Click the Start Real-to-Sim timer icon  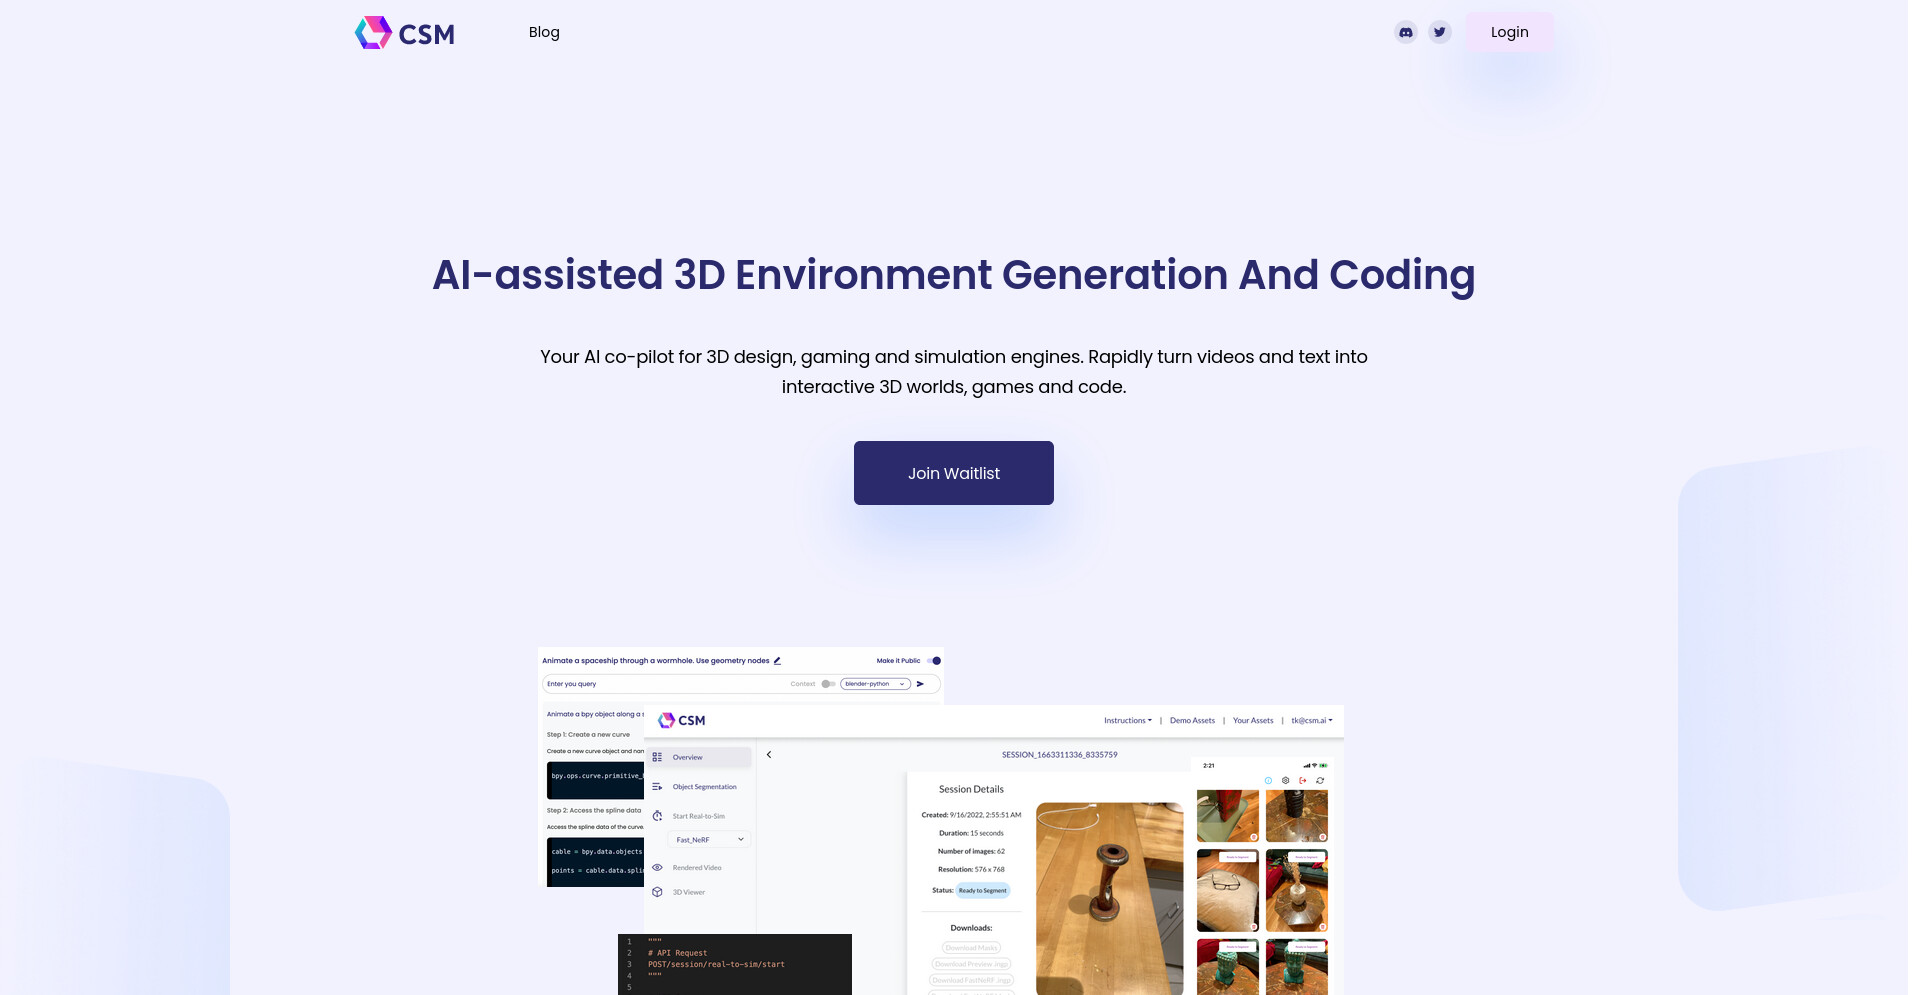(657, 816)
